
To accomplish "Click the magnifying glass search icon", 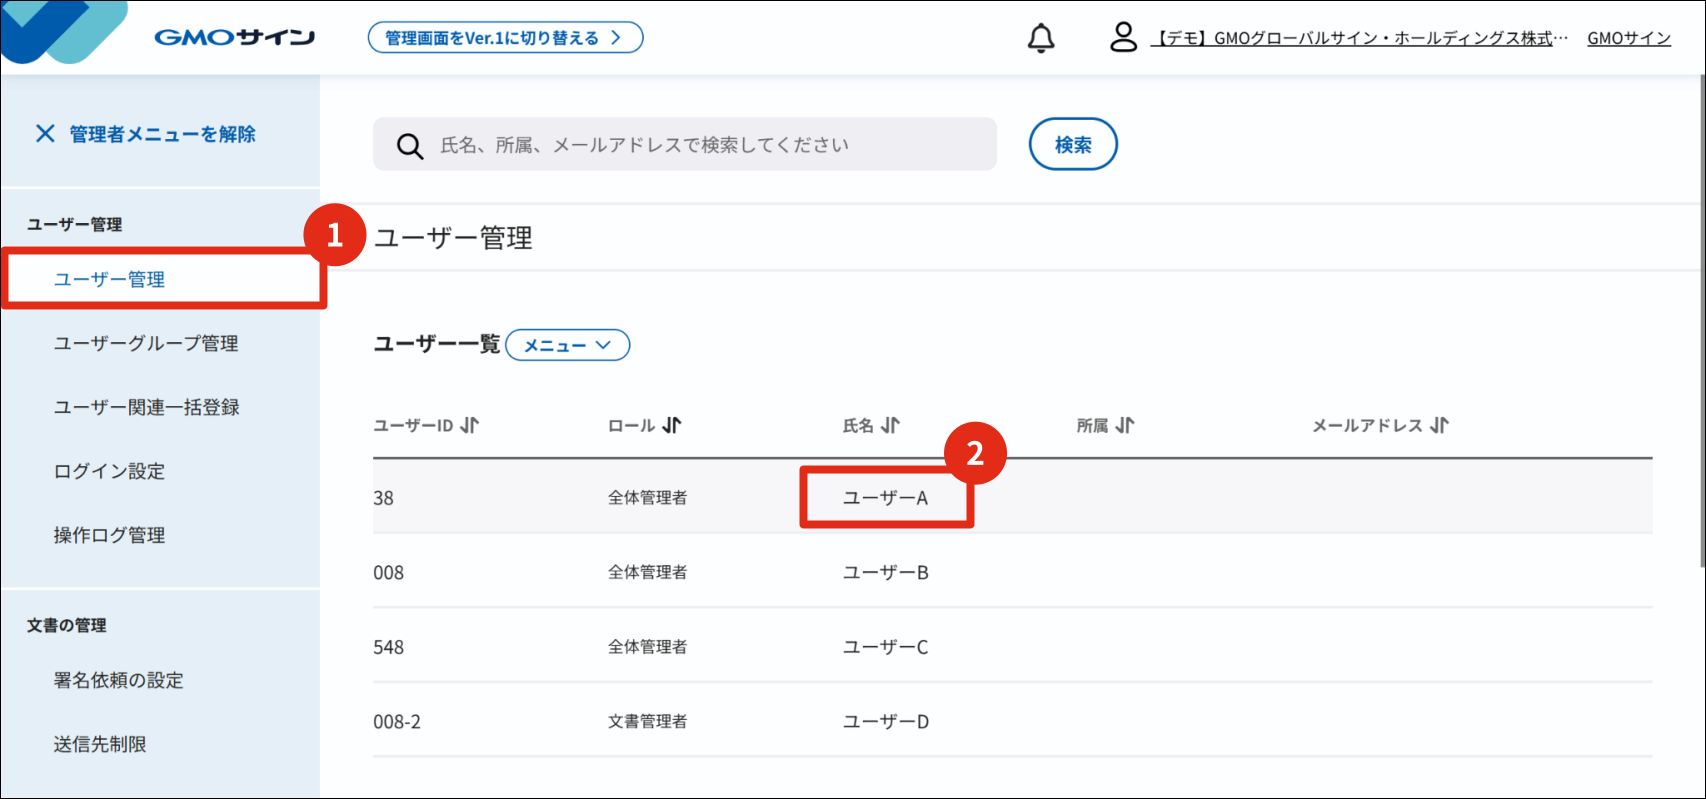I will [x=409, y=146].
